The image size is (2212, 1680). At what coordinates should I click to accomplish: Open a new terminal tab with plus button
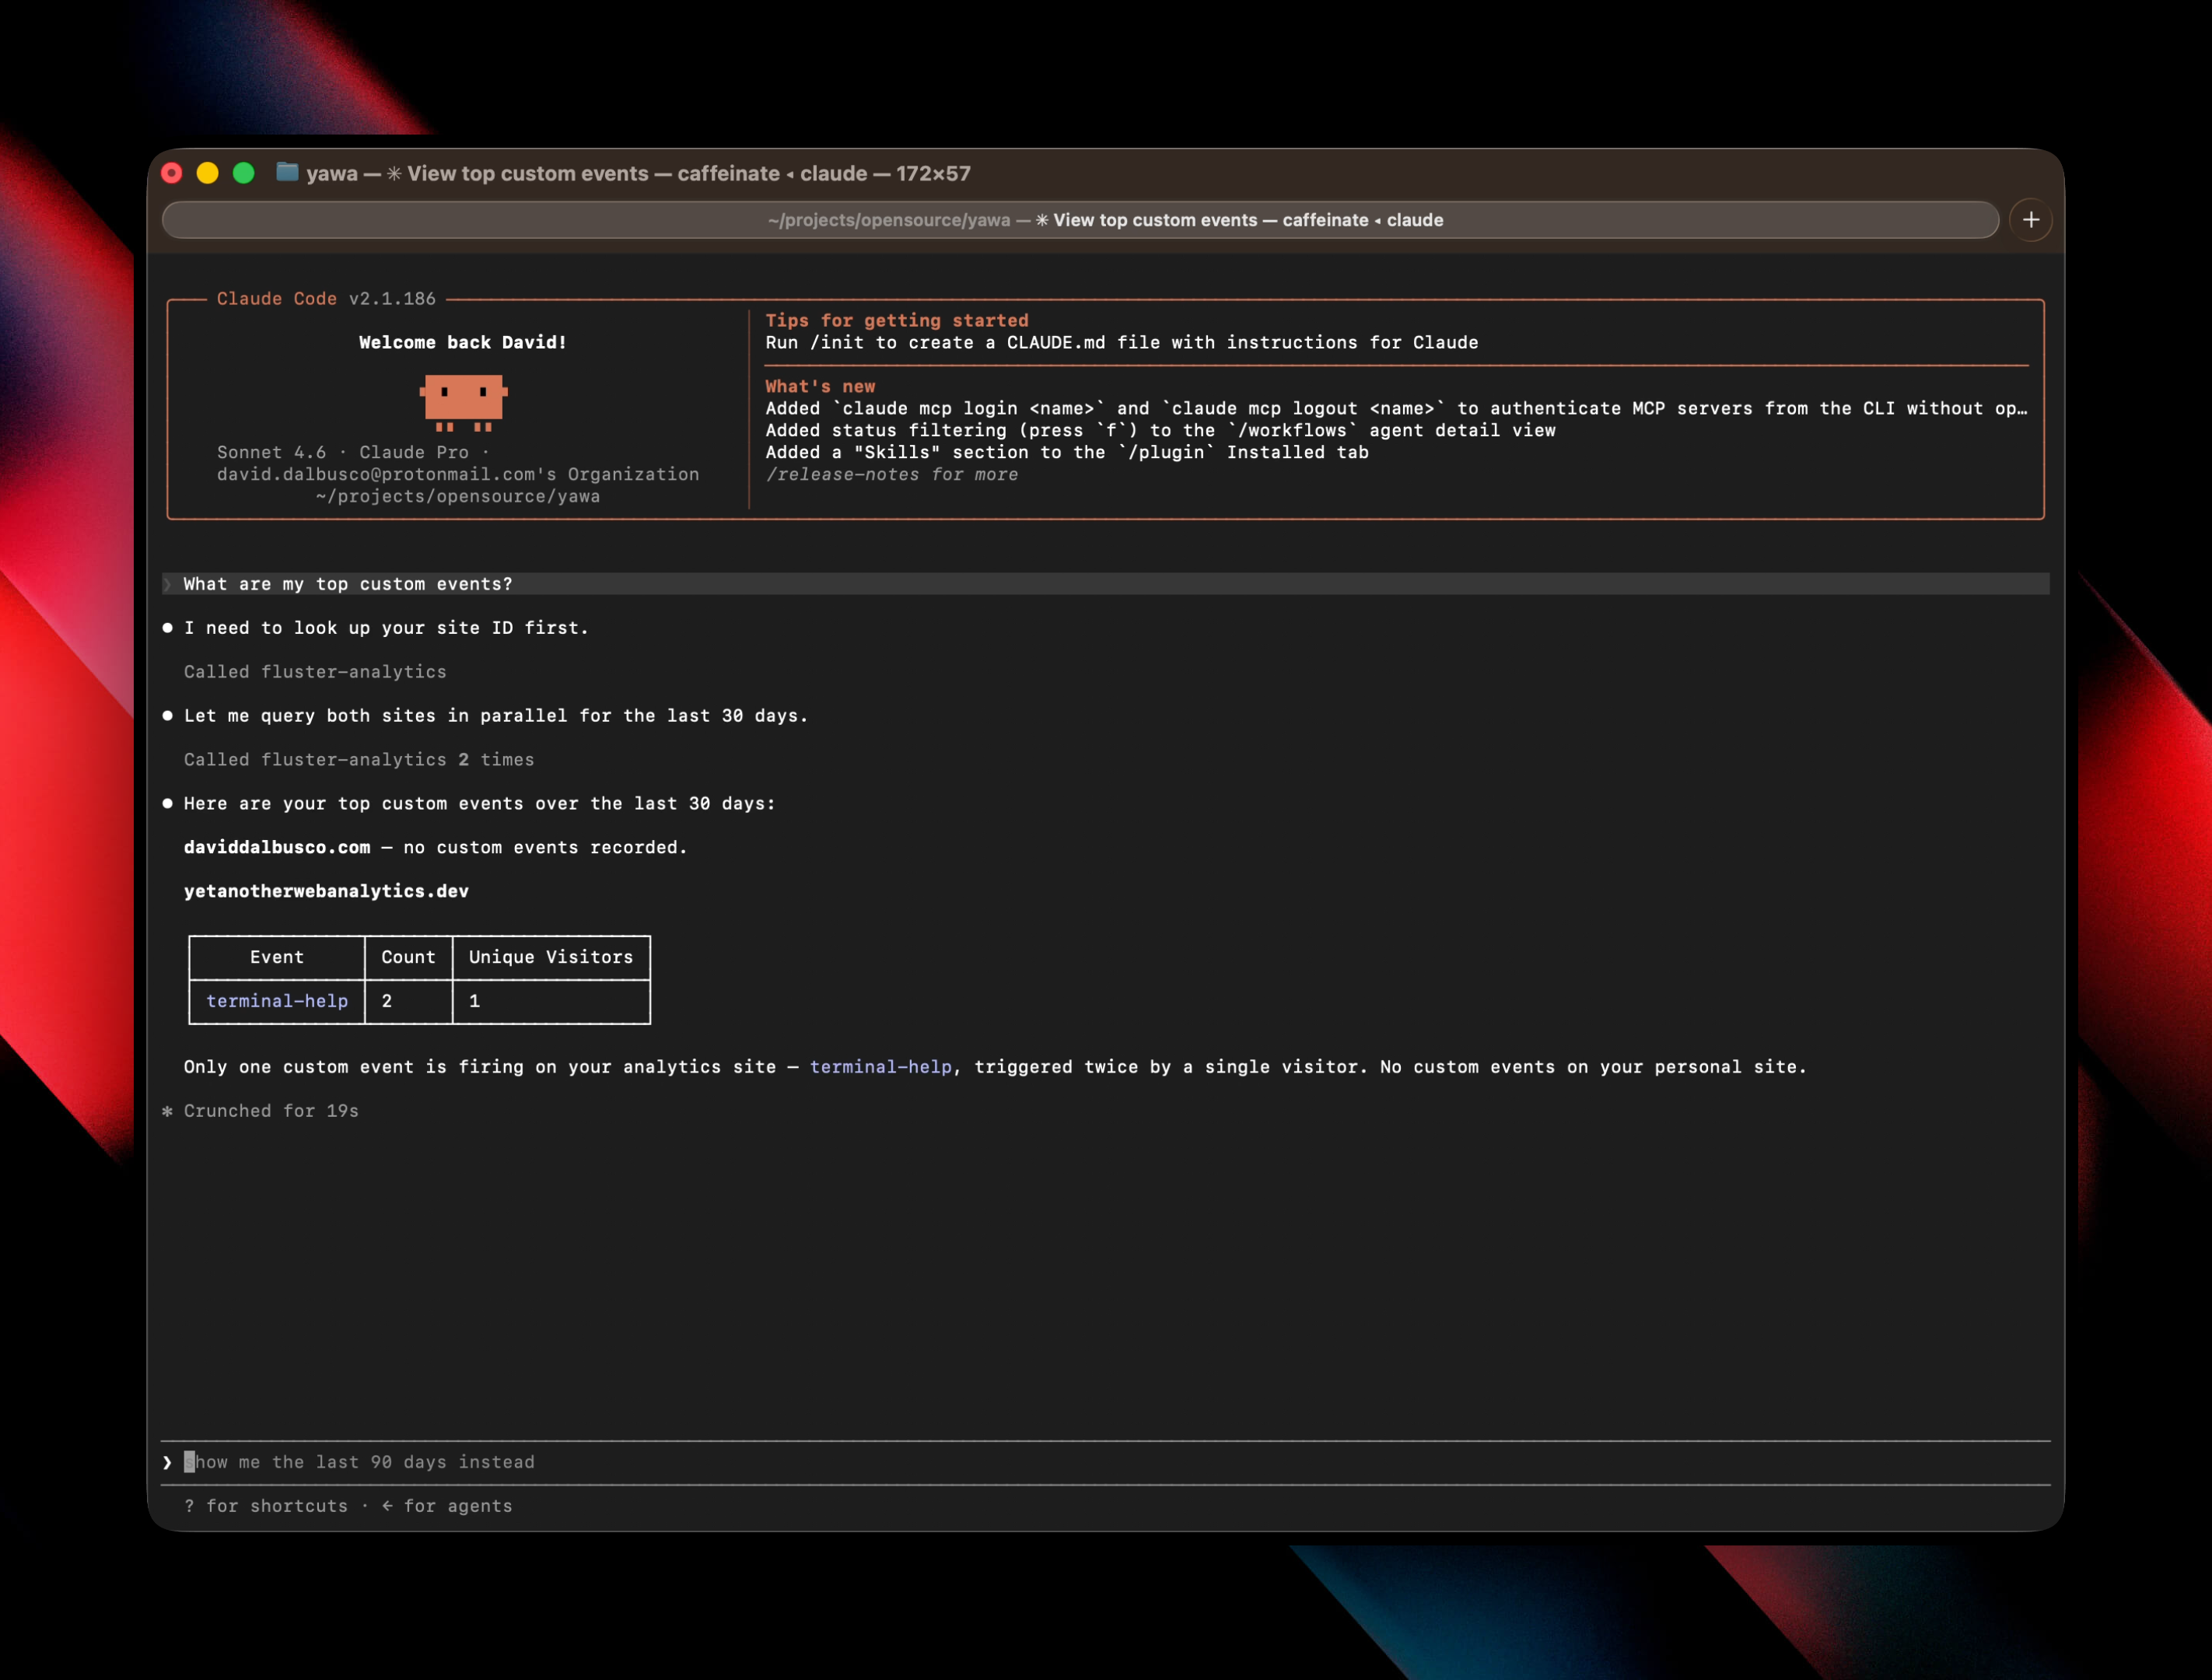(x=2030, y=220)
